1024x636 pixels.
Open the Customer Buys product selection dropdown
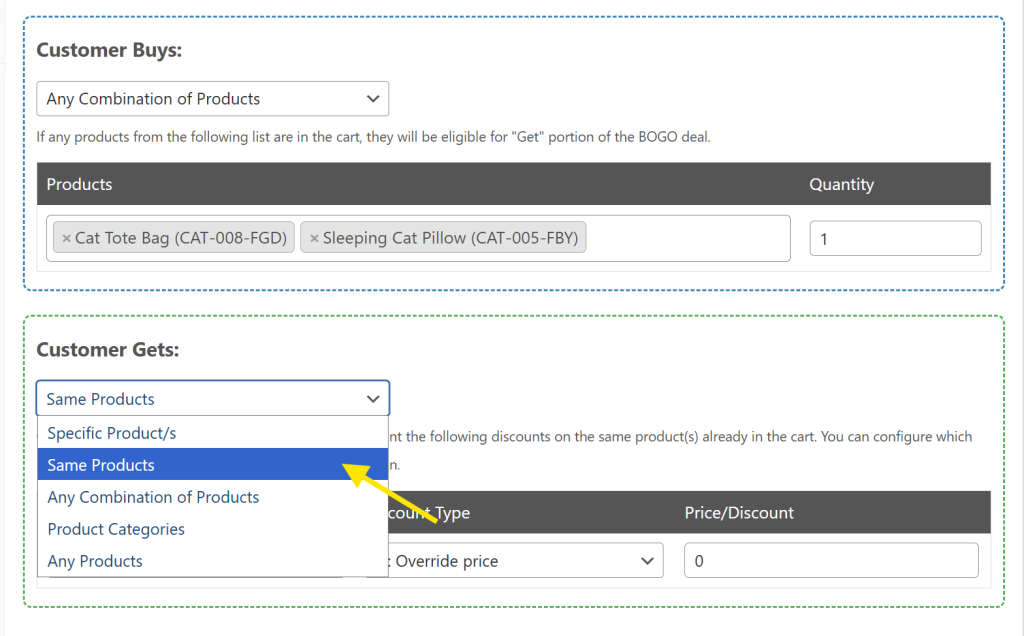212,98
